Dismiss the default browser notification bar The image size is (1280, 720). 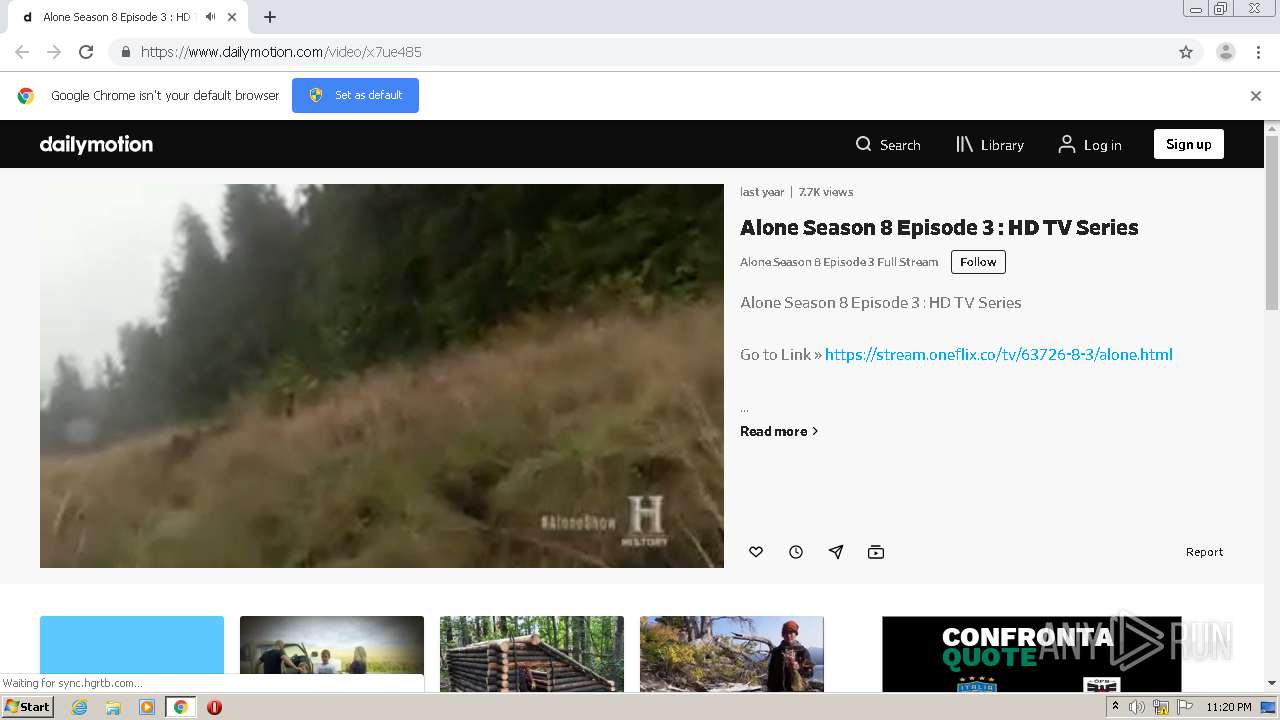pyautogui.click(x=1256, y=96)
